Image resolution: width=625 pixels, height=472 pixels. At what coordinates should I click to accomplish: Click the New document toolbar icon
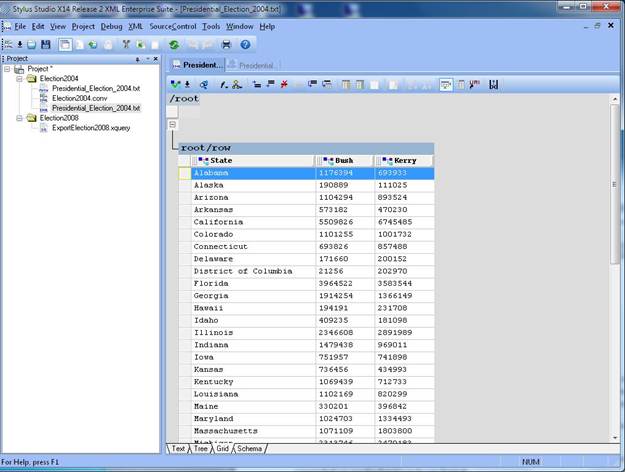8,45
